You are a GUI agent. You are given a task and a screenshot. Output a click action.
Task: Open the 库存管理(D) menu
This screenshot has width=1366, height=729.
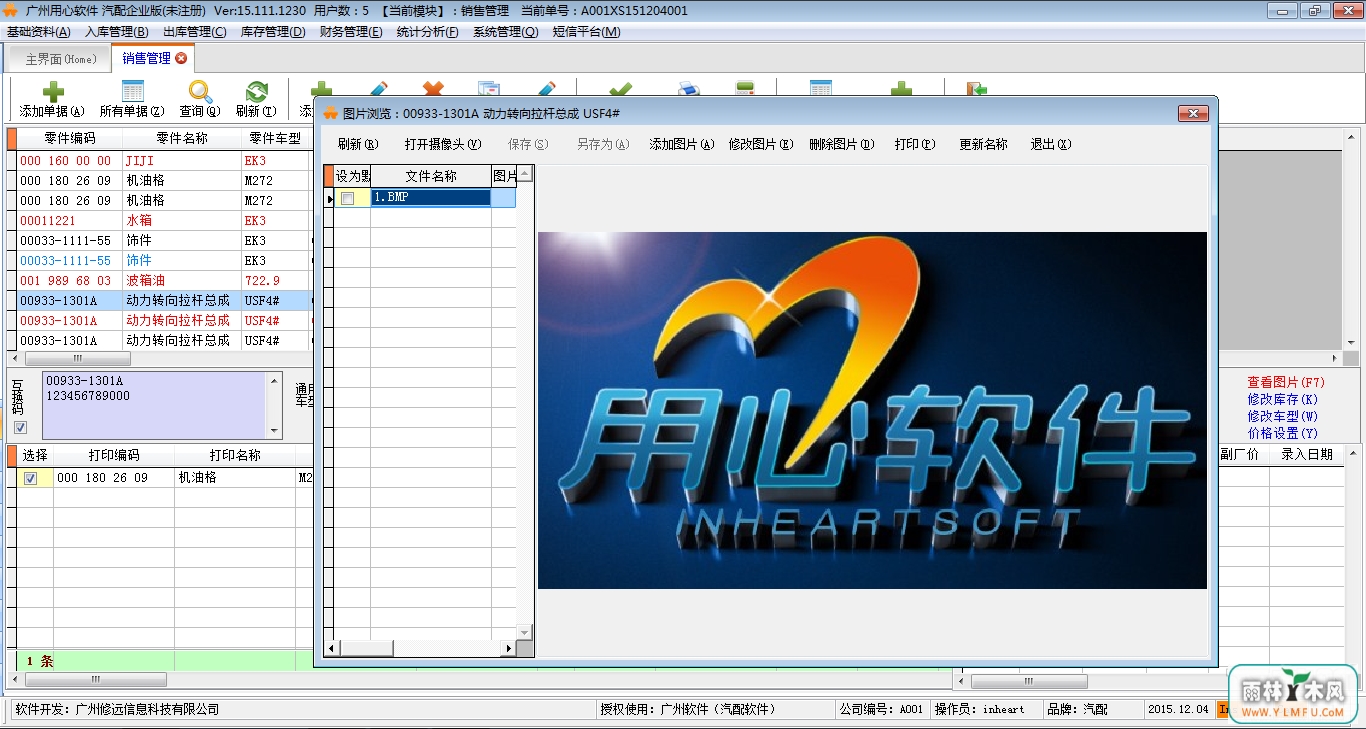[273, 32]
